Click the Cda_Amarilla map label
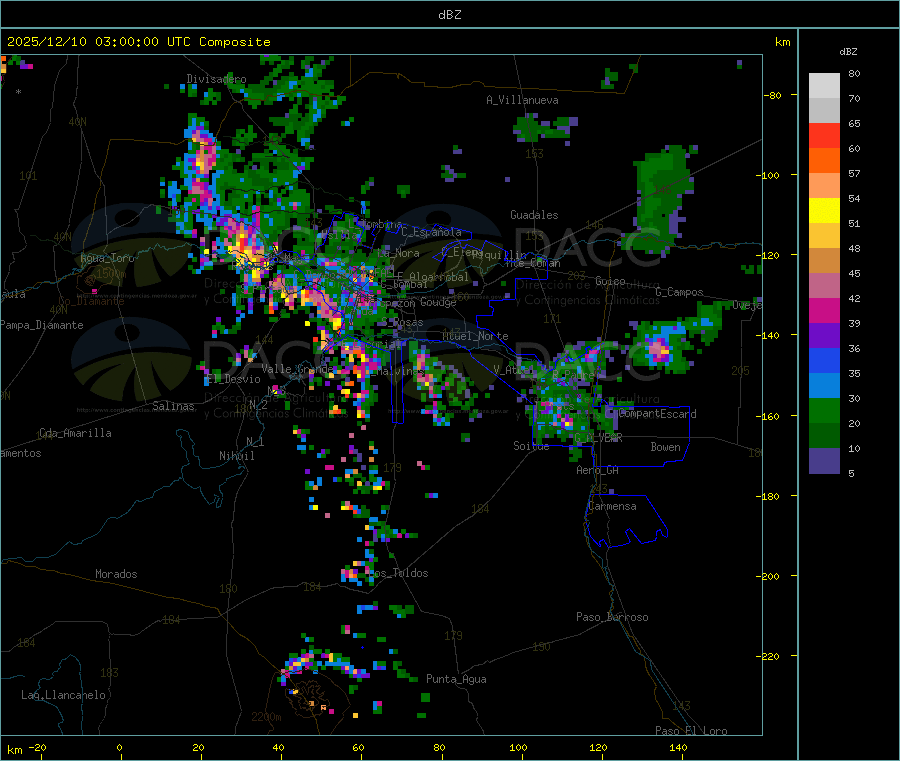This screenshot has height=761, width=900. (75, 433)
